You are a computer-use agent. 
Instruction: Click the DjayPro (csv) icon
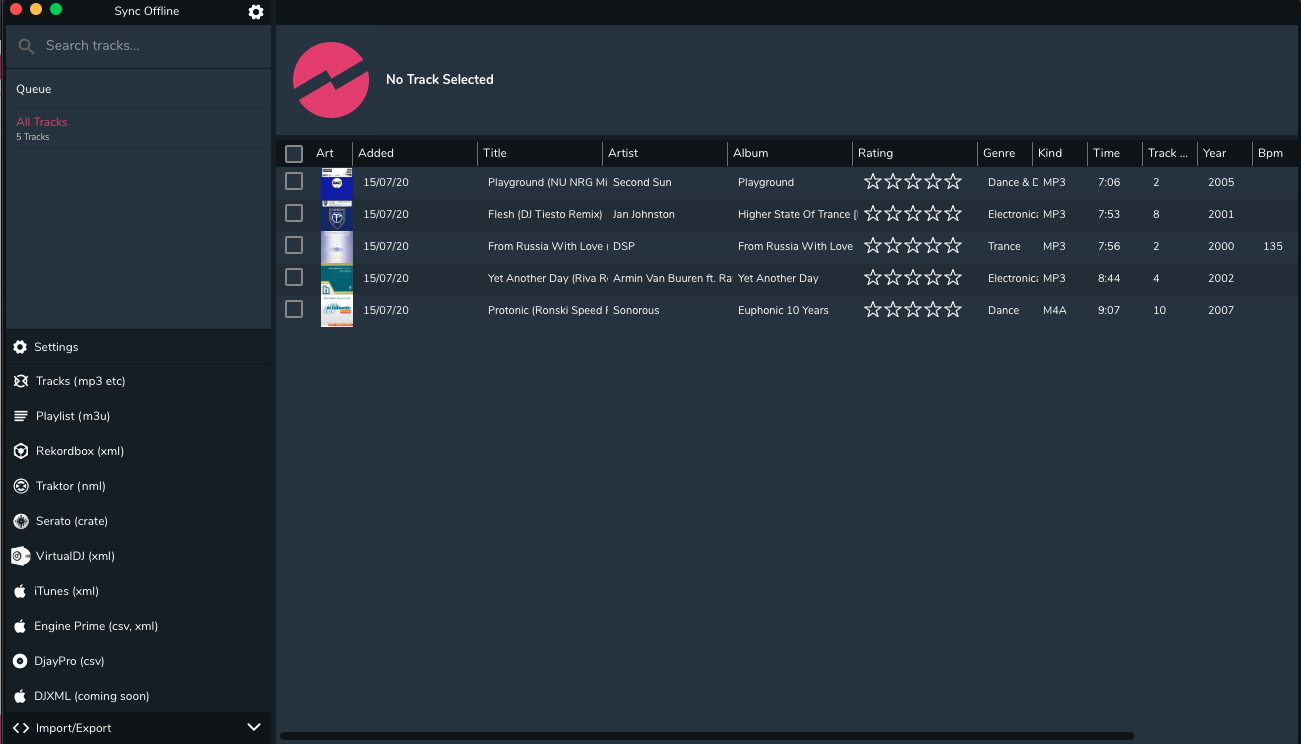(20, 661)
